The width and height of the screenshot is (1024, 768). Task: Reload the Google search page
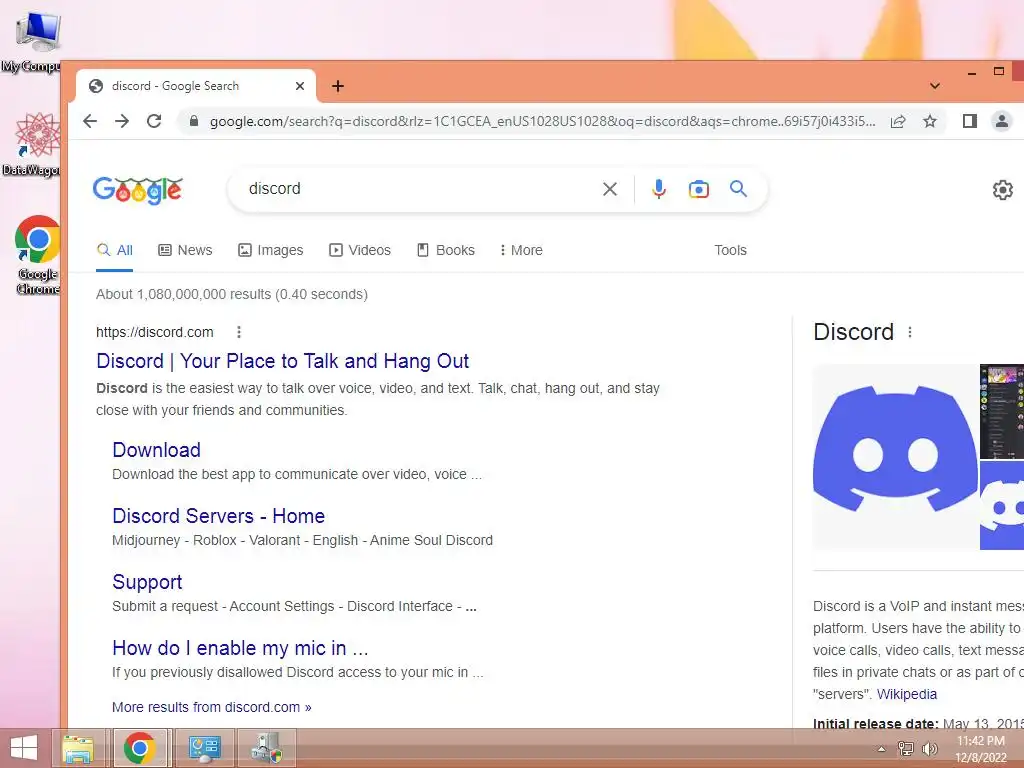point(154,121)
